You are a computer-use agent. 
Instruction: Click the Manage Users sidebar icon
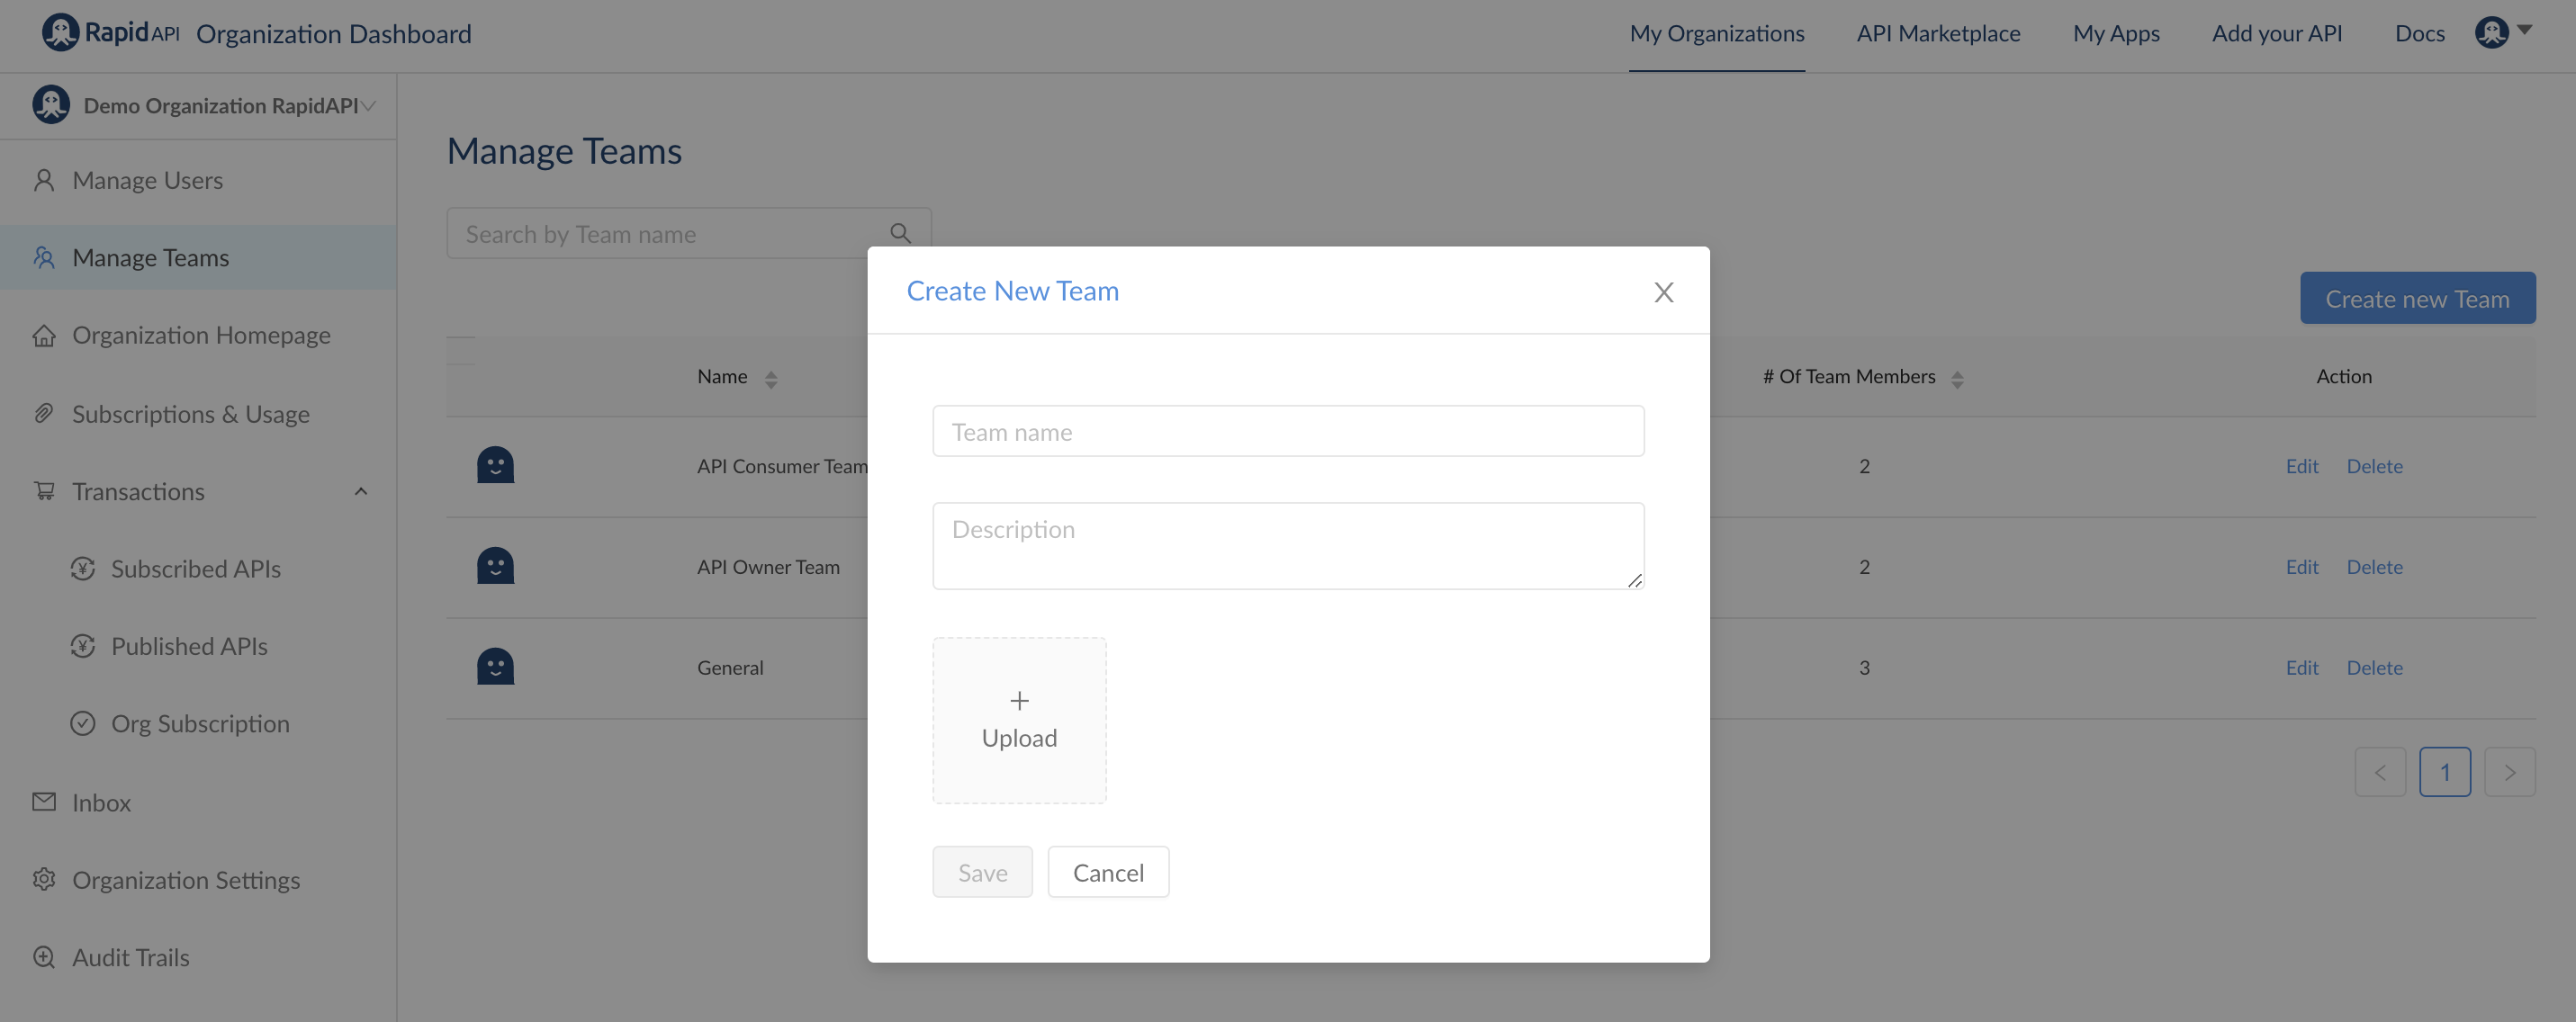[44, 180]
